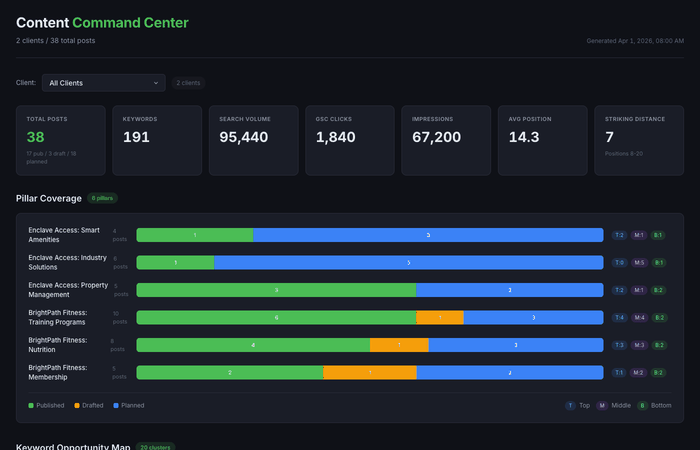Click Membership orange drafted segment
Viewport: 700px width, 450px height.
point(370,373)
